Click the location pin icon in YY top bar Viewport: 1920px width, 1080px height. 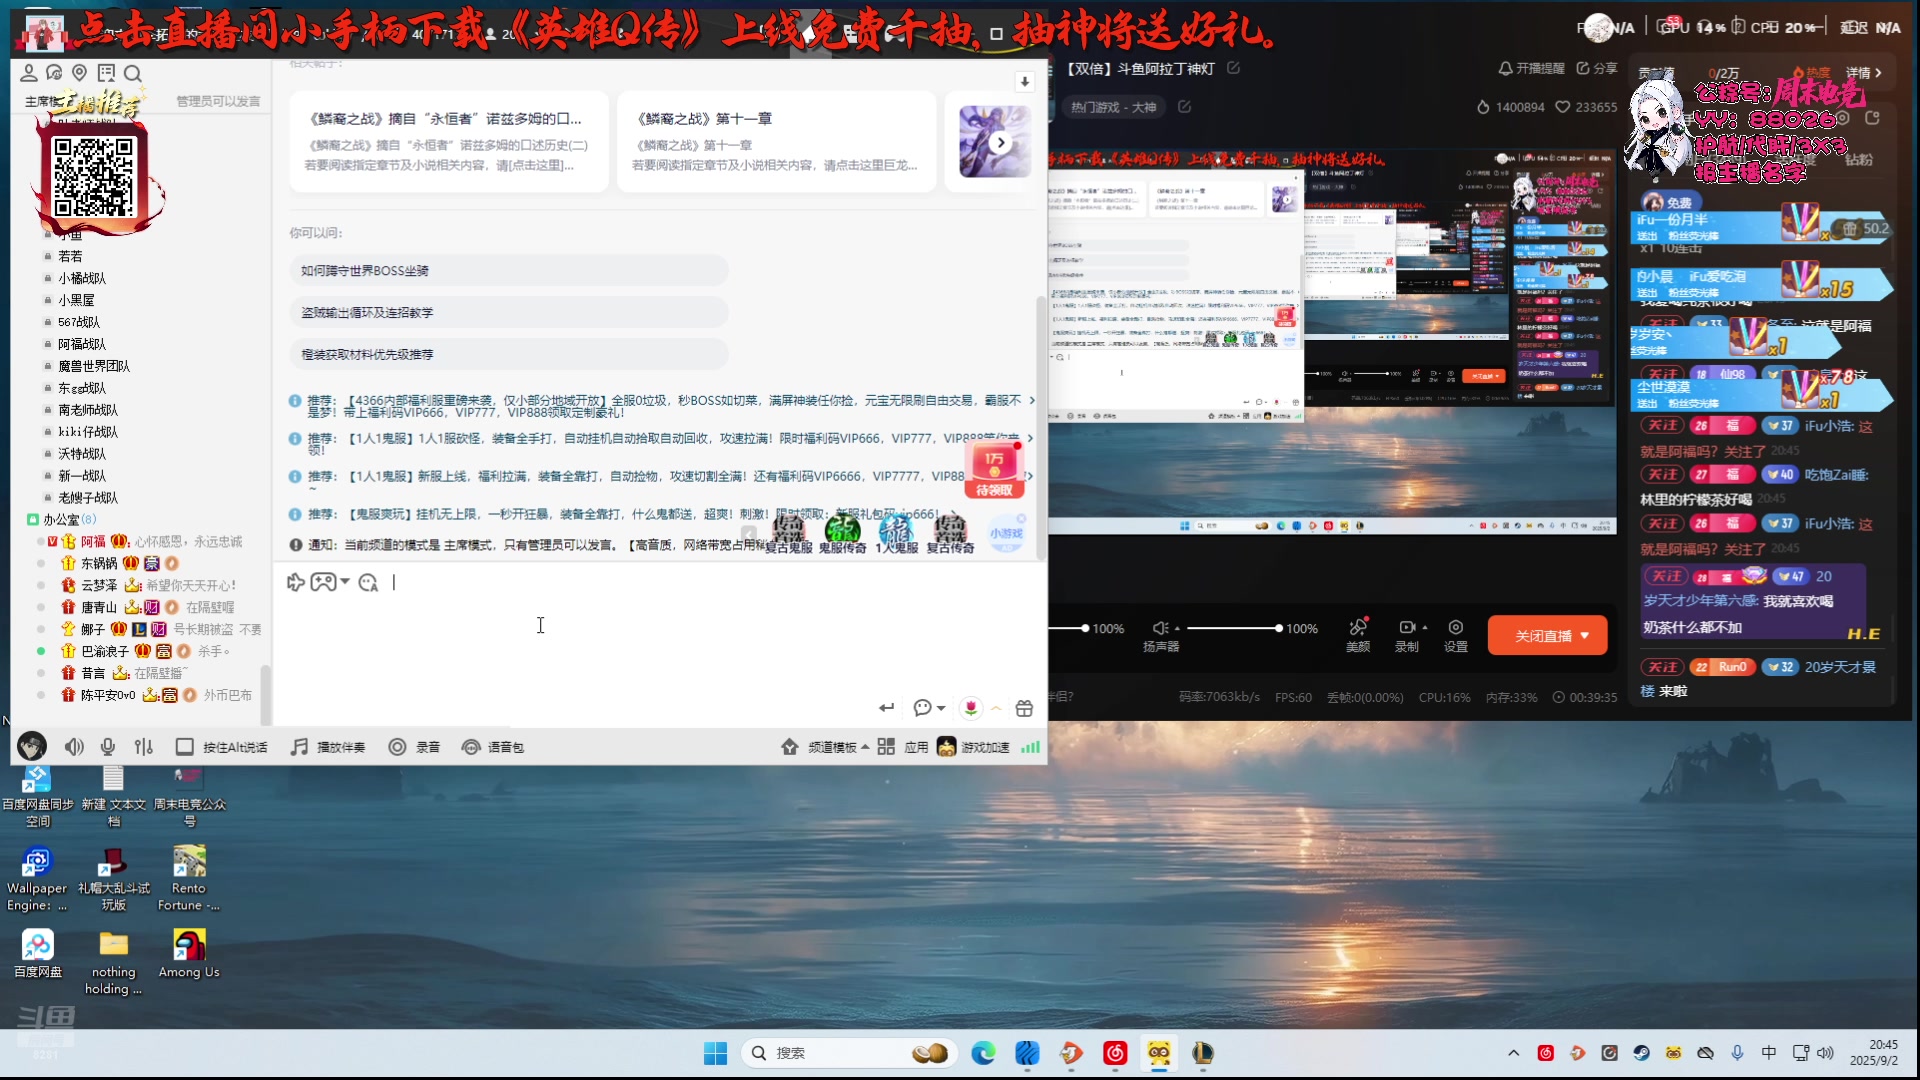pyautogui.click(x=80, y=73)
